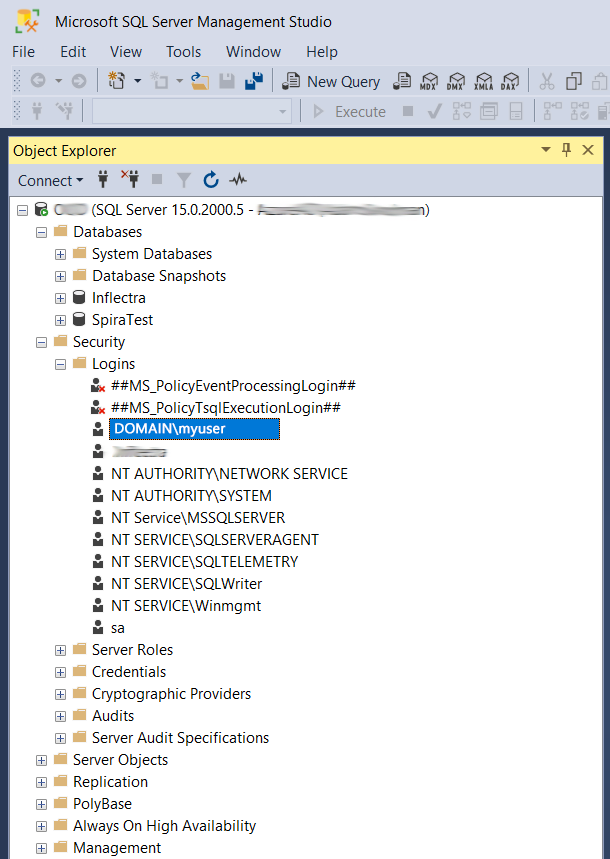
Task: Open the Tools menu
Action: click(x=183, y=51)
